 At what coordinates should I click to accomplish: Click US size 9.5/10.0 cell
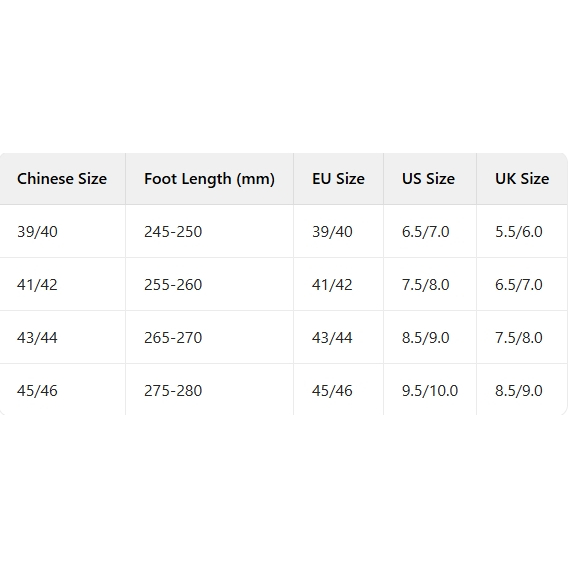[430, 390]
